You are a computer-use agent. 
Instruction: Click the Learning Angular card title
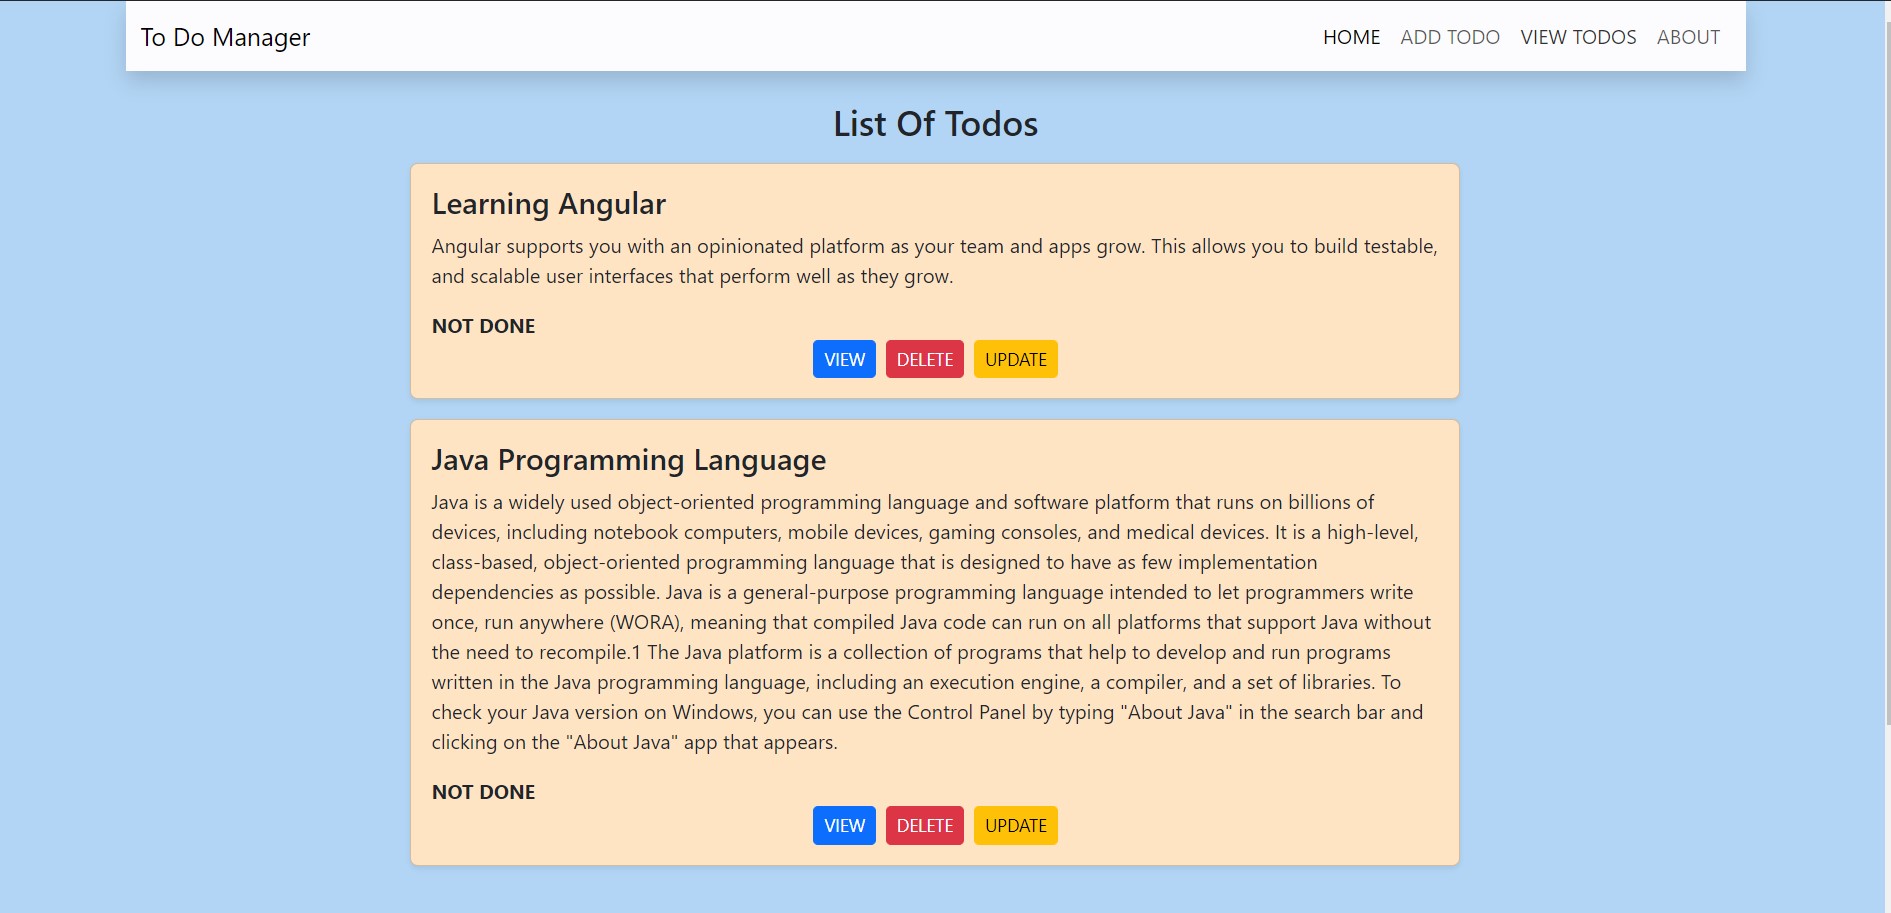(x=548, y=204)
